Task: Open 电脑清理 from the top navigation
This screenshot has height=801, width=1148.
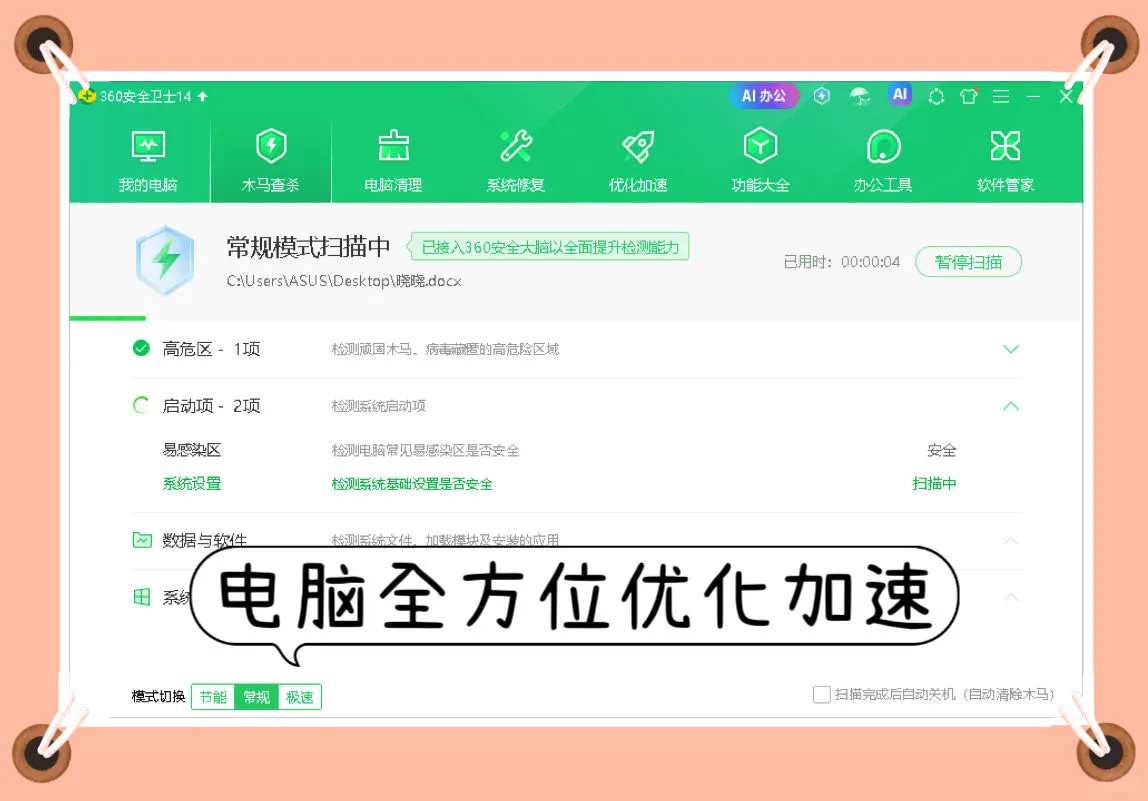Action: pos(393,158)
